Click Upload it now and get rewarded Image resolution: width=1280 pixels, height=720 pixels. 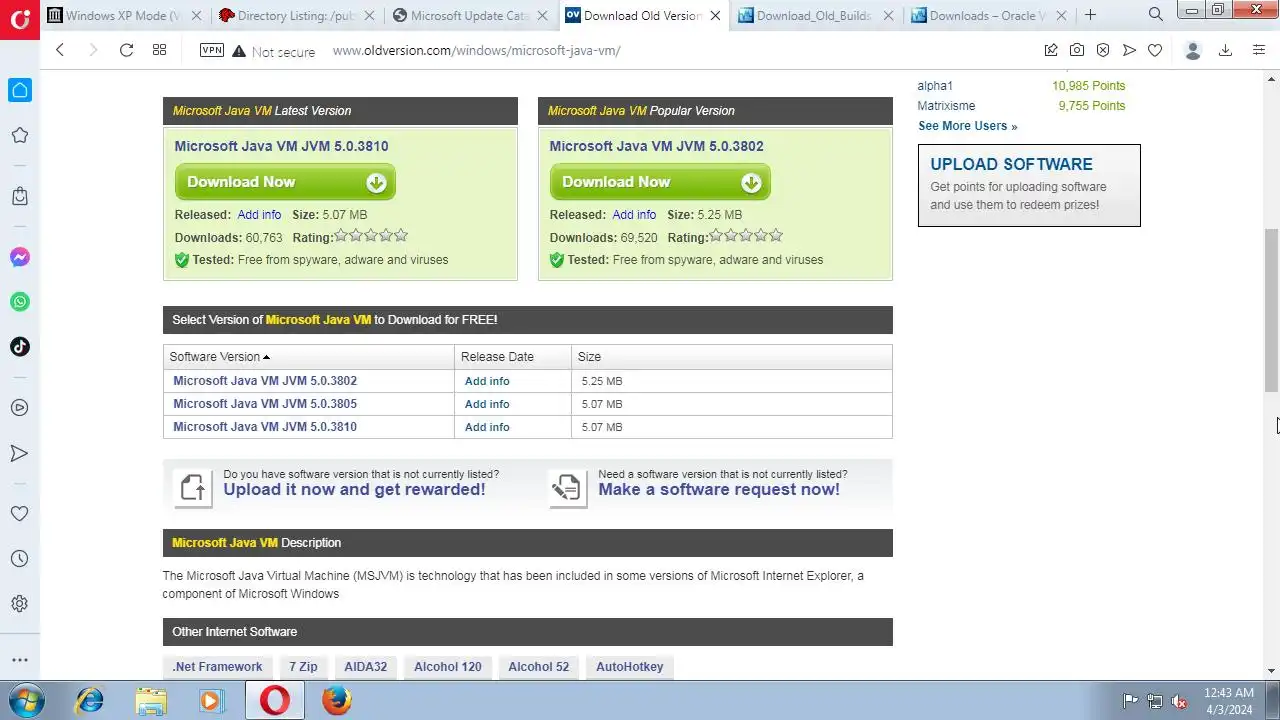click(x=354, y=489)
